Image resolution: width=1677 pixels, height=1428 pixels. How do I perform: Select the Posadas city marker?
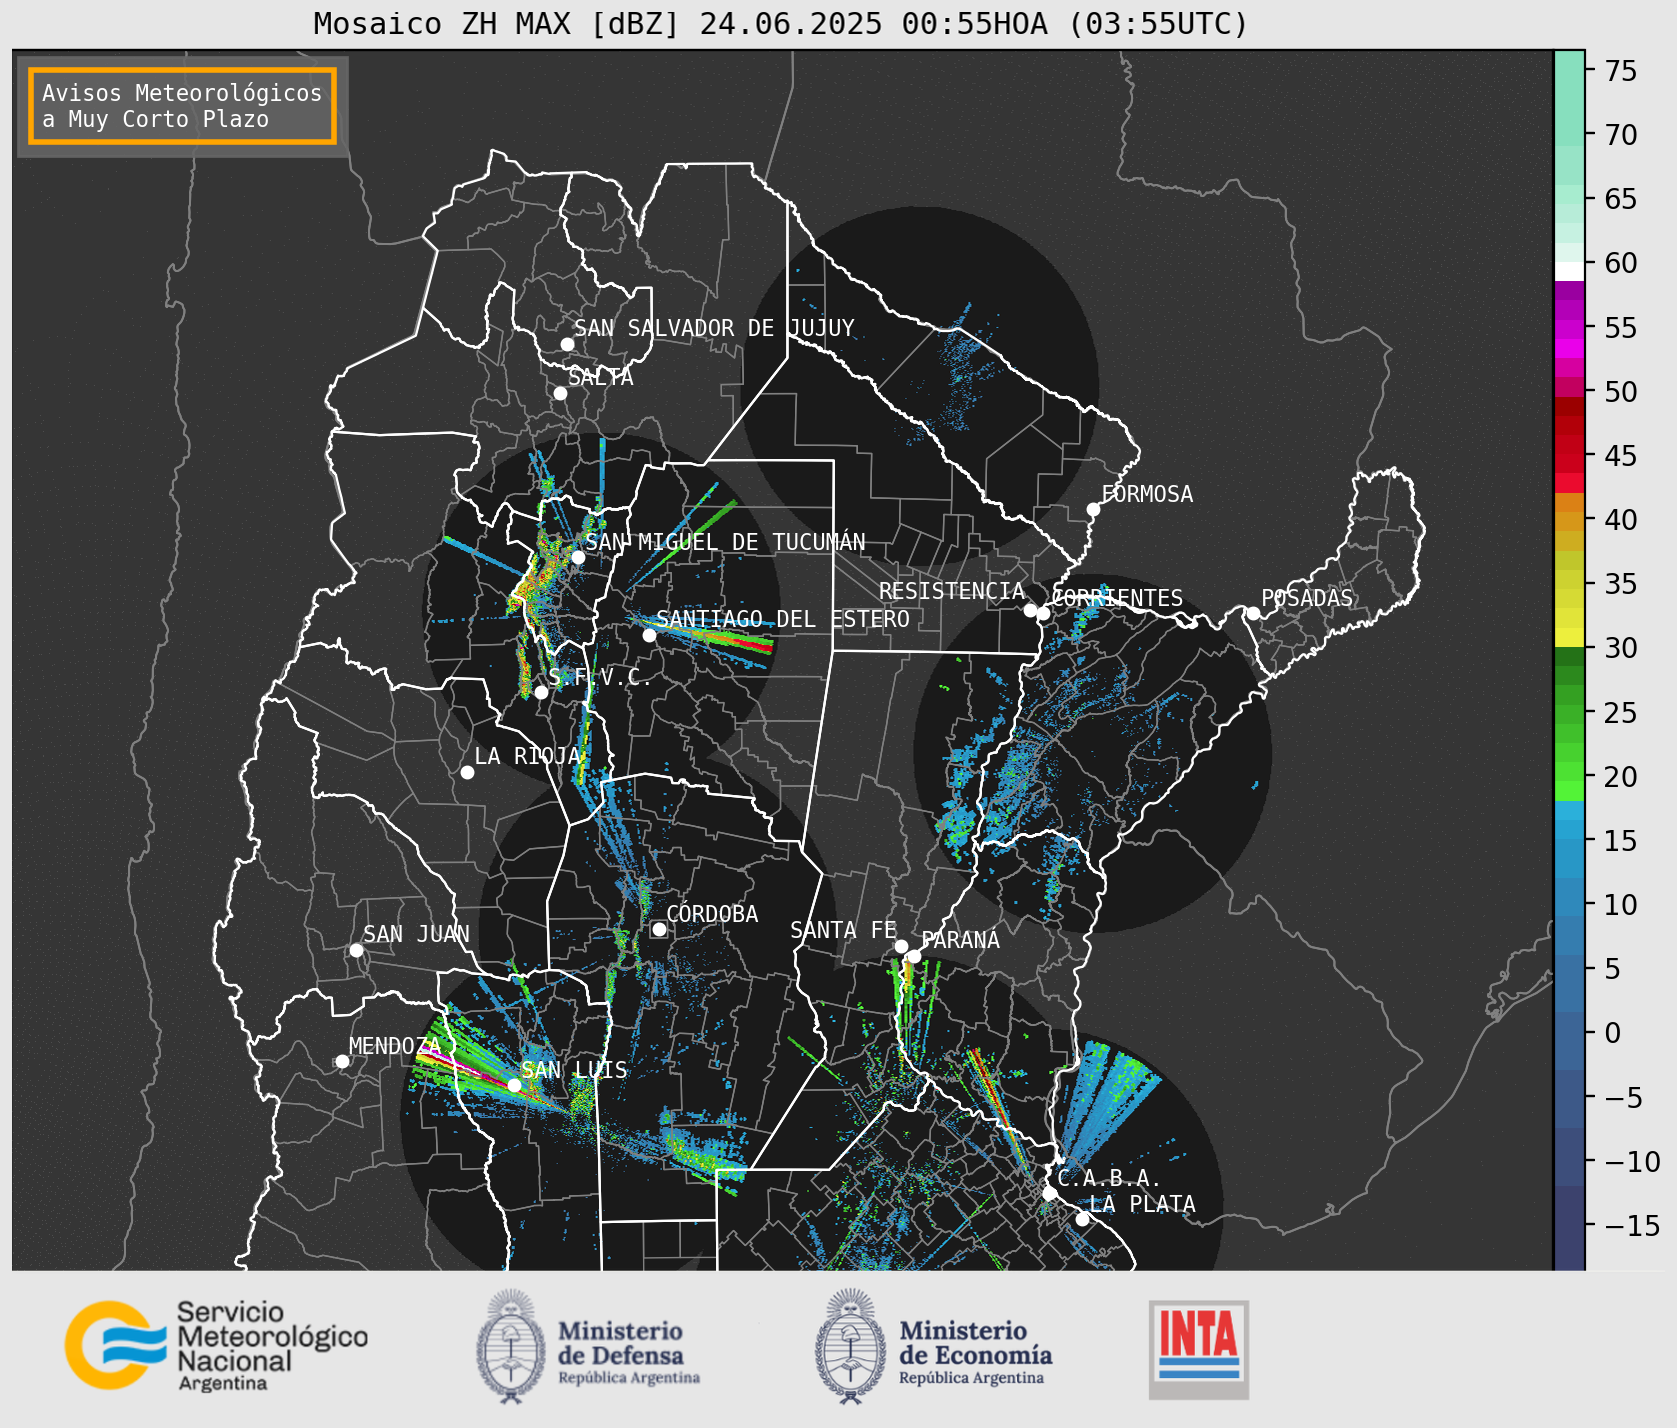(x=1252, y=613)
